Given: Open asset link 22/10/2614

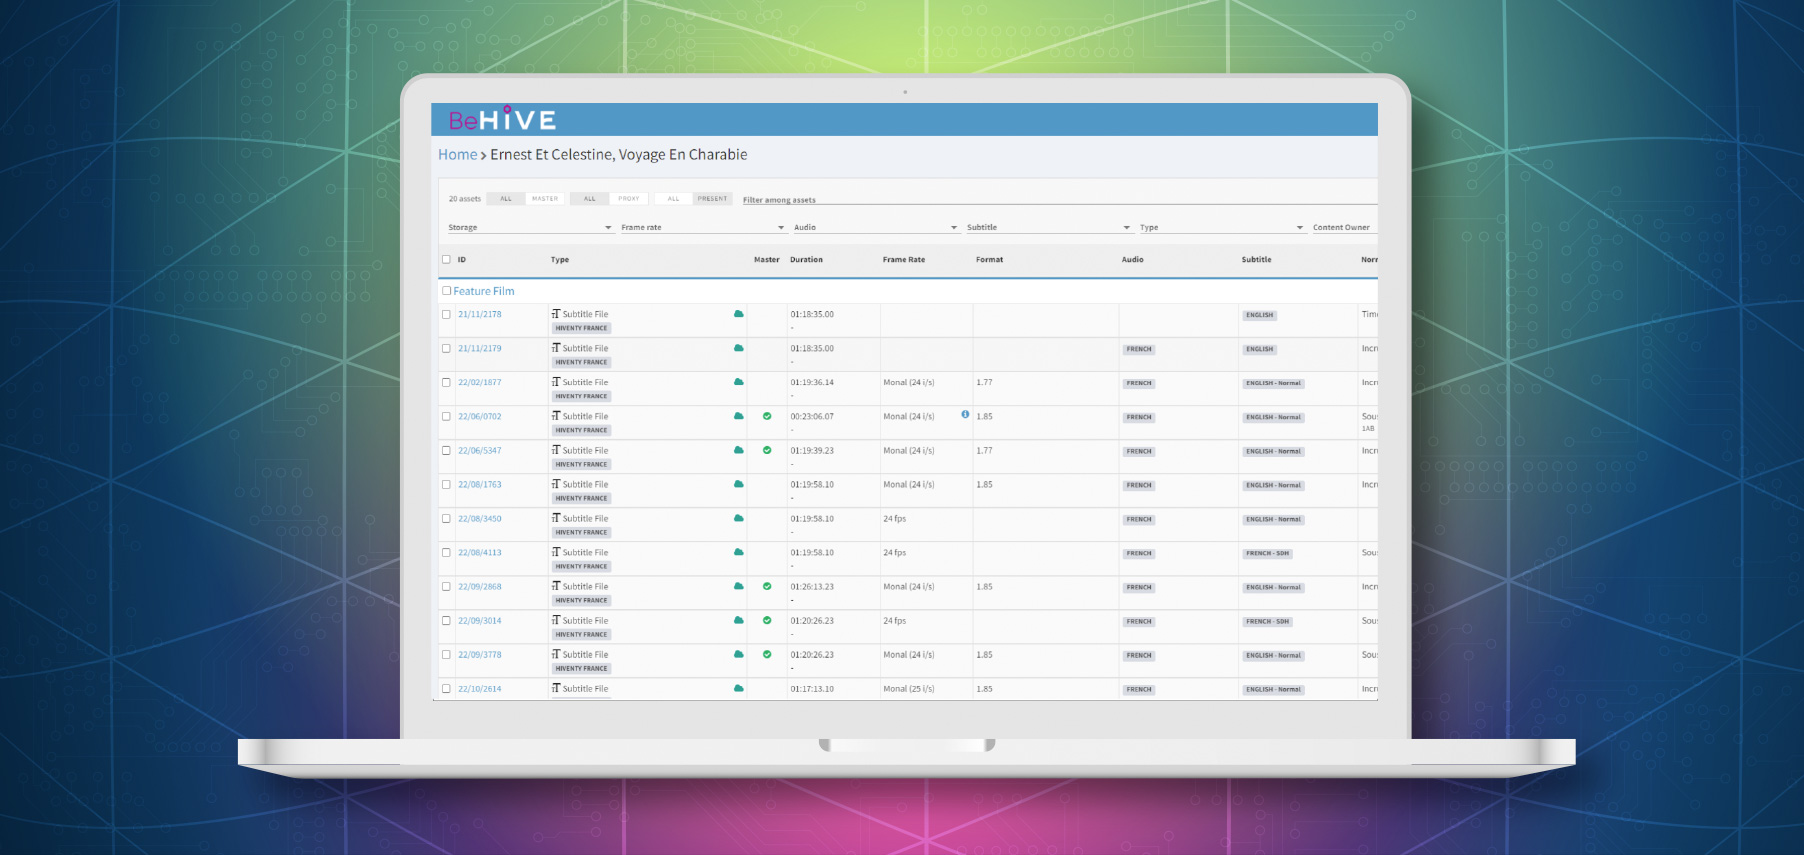Looking at the screenshot, I should point(480,688).
